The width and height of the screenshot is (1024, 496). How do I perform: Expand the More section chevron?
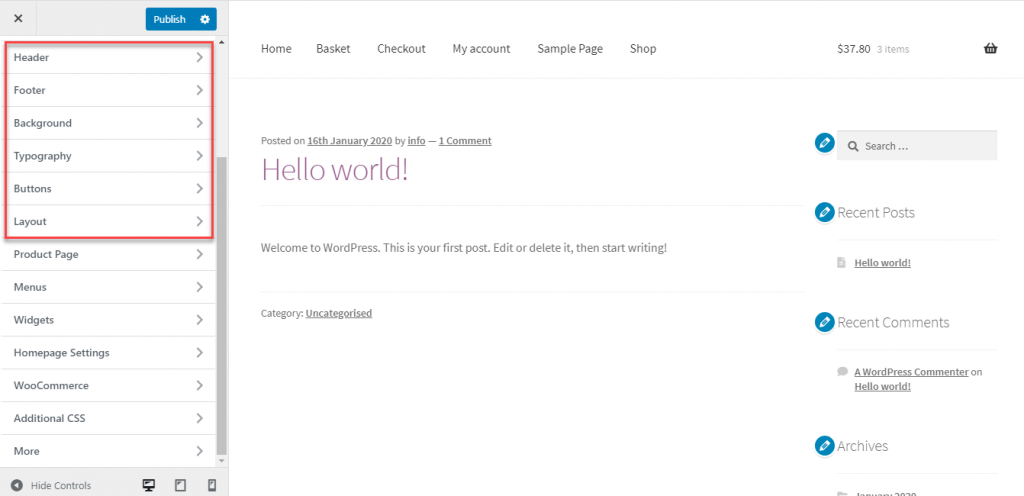[200, 451]
